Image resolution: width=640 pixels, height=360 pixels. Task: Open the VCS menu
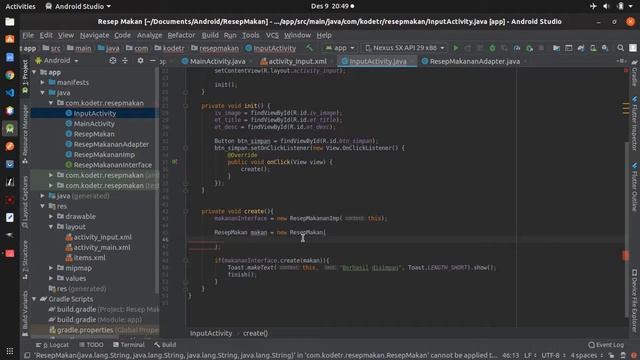pos(272,36)
